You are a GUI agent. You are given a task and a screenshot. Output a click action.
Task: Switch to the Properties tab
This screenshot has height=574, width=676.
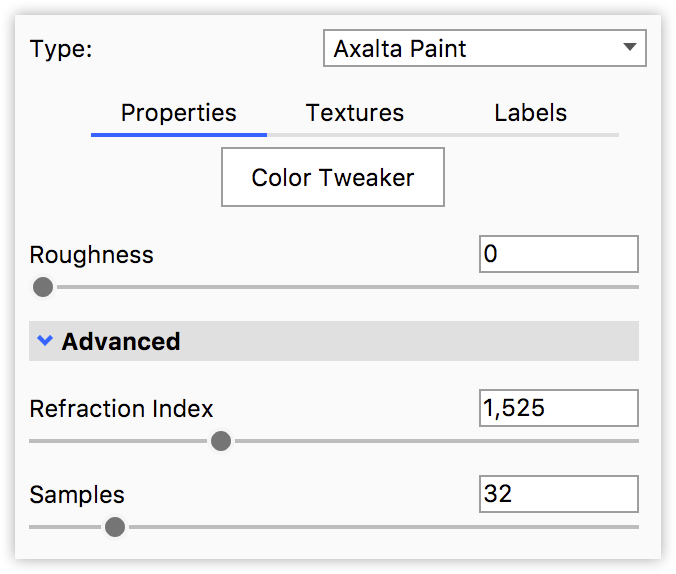pyautogui.click(x=179, y=113)
